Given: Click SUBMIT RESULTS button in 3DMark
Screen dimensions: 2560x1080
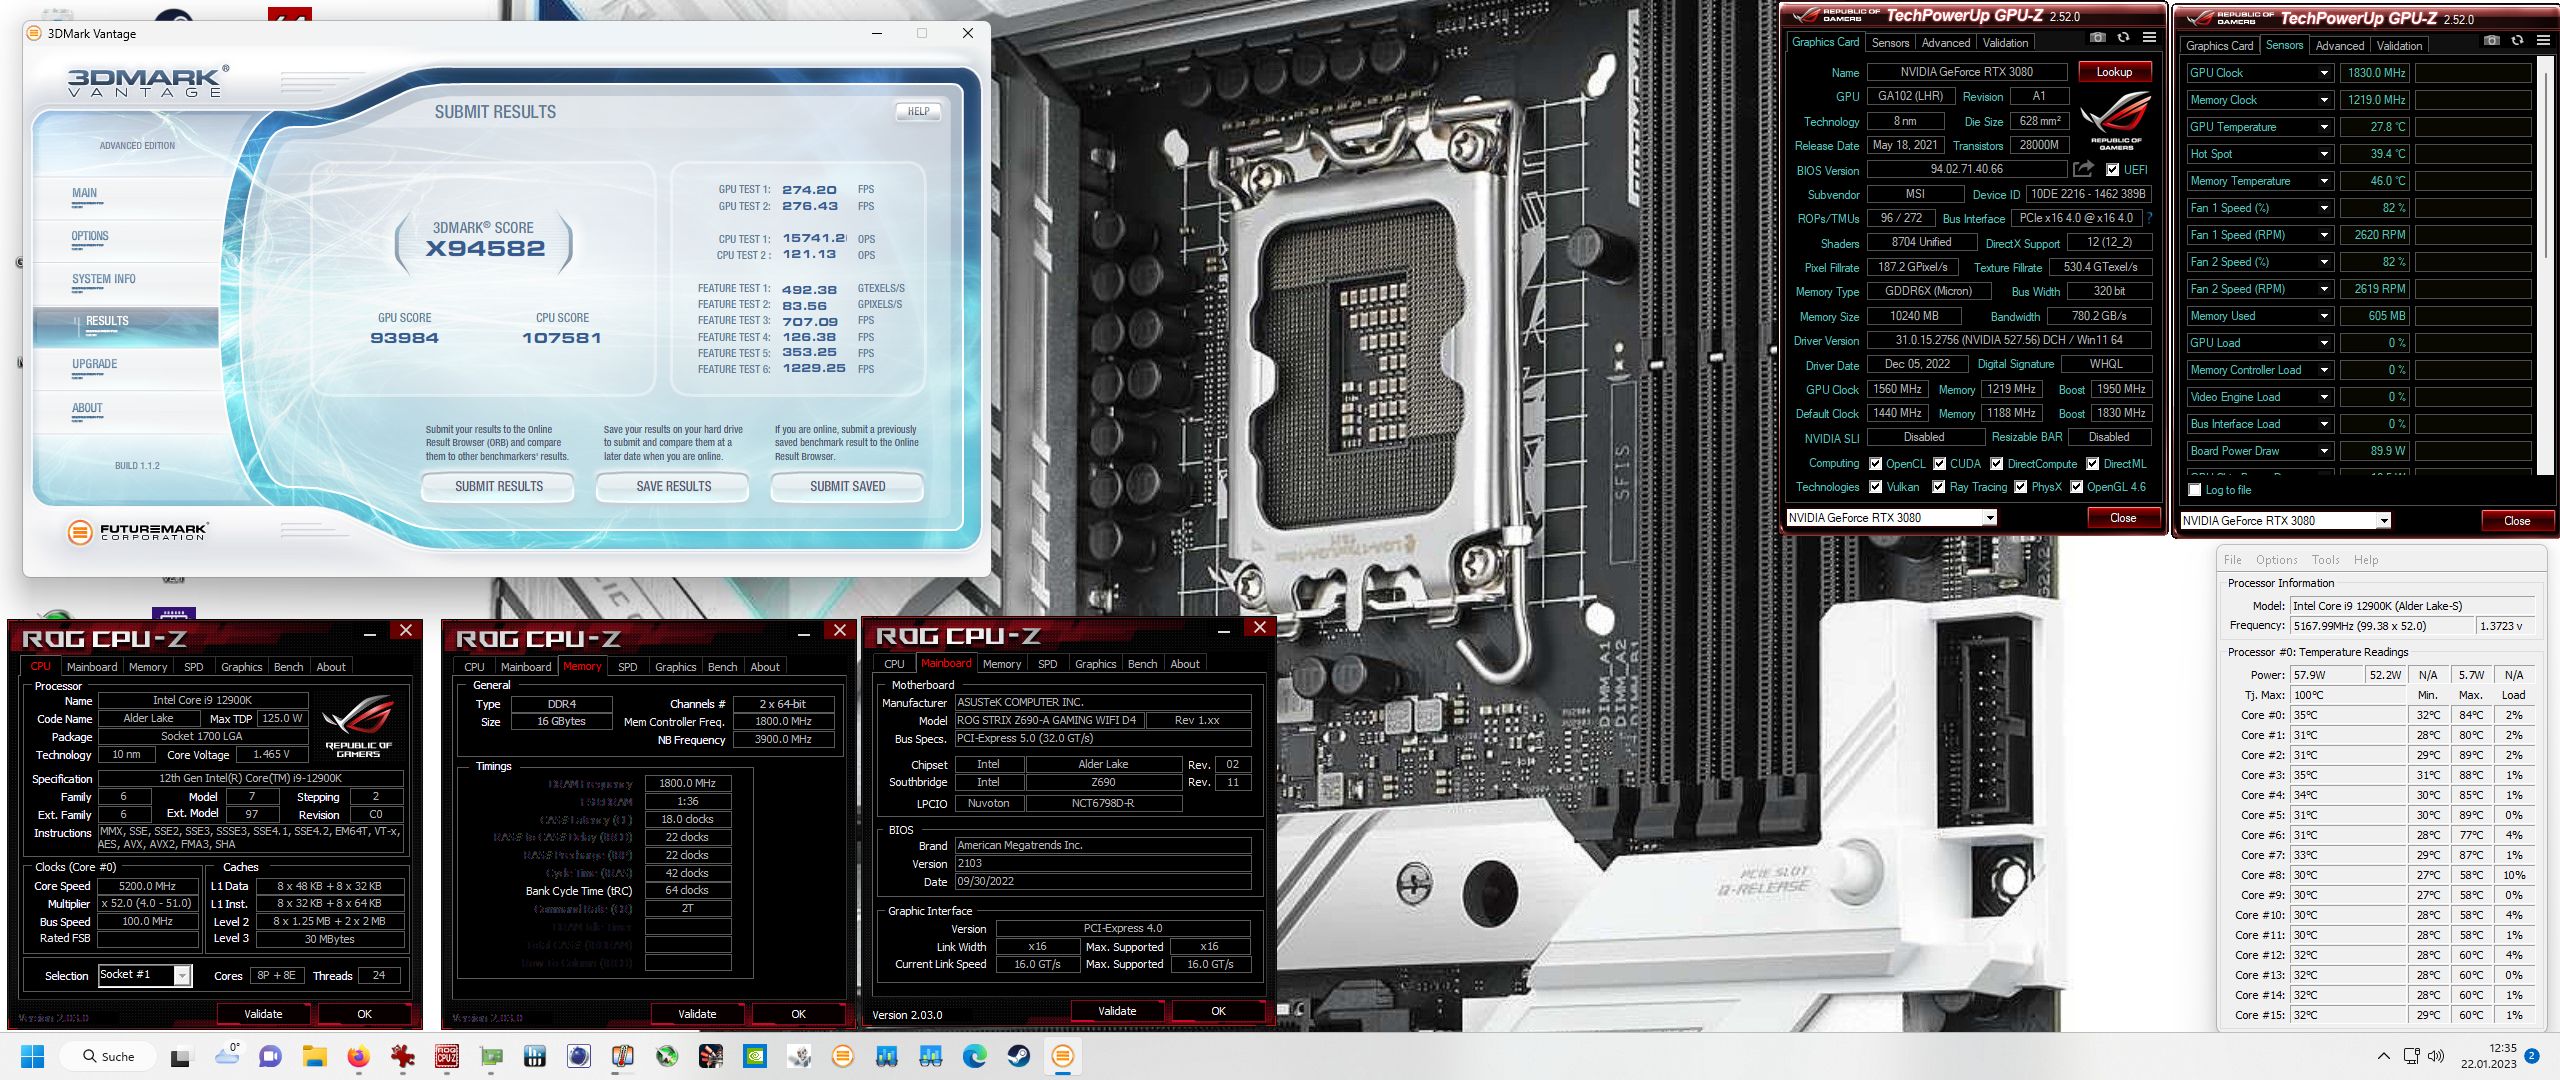Looking at the screenshot, I should pyautogui.click(x=498, y=487).
